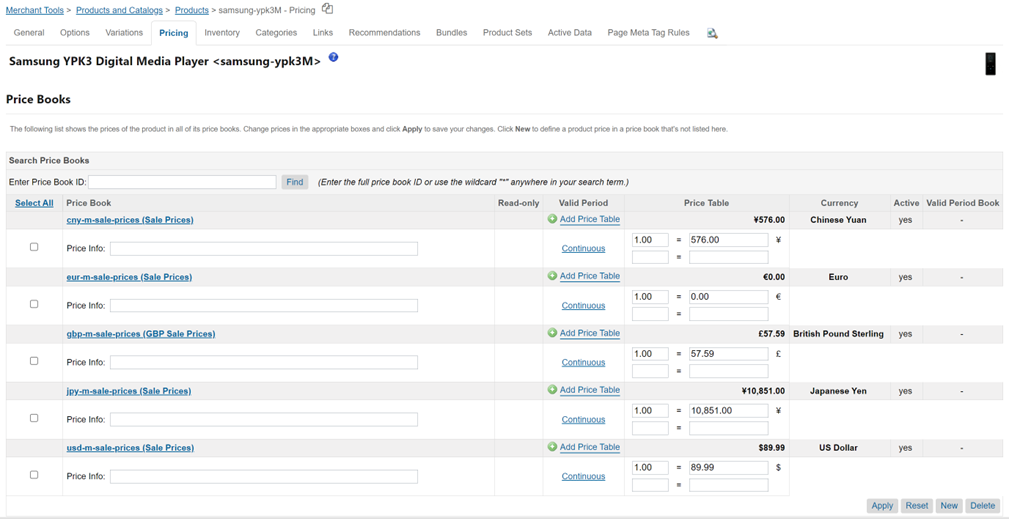This screenshot has height=521, width=1009.
Task: Click the Select All link
Action: pos(34,203)
